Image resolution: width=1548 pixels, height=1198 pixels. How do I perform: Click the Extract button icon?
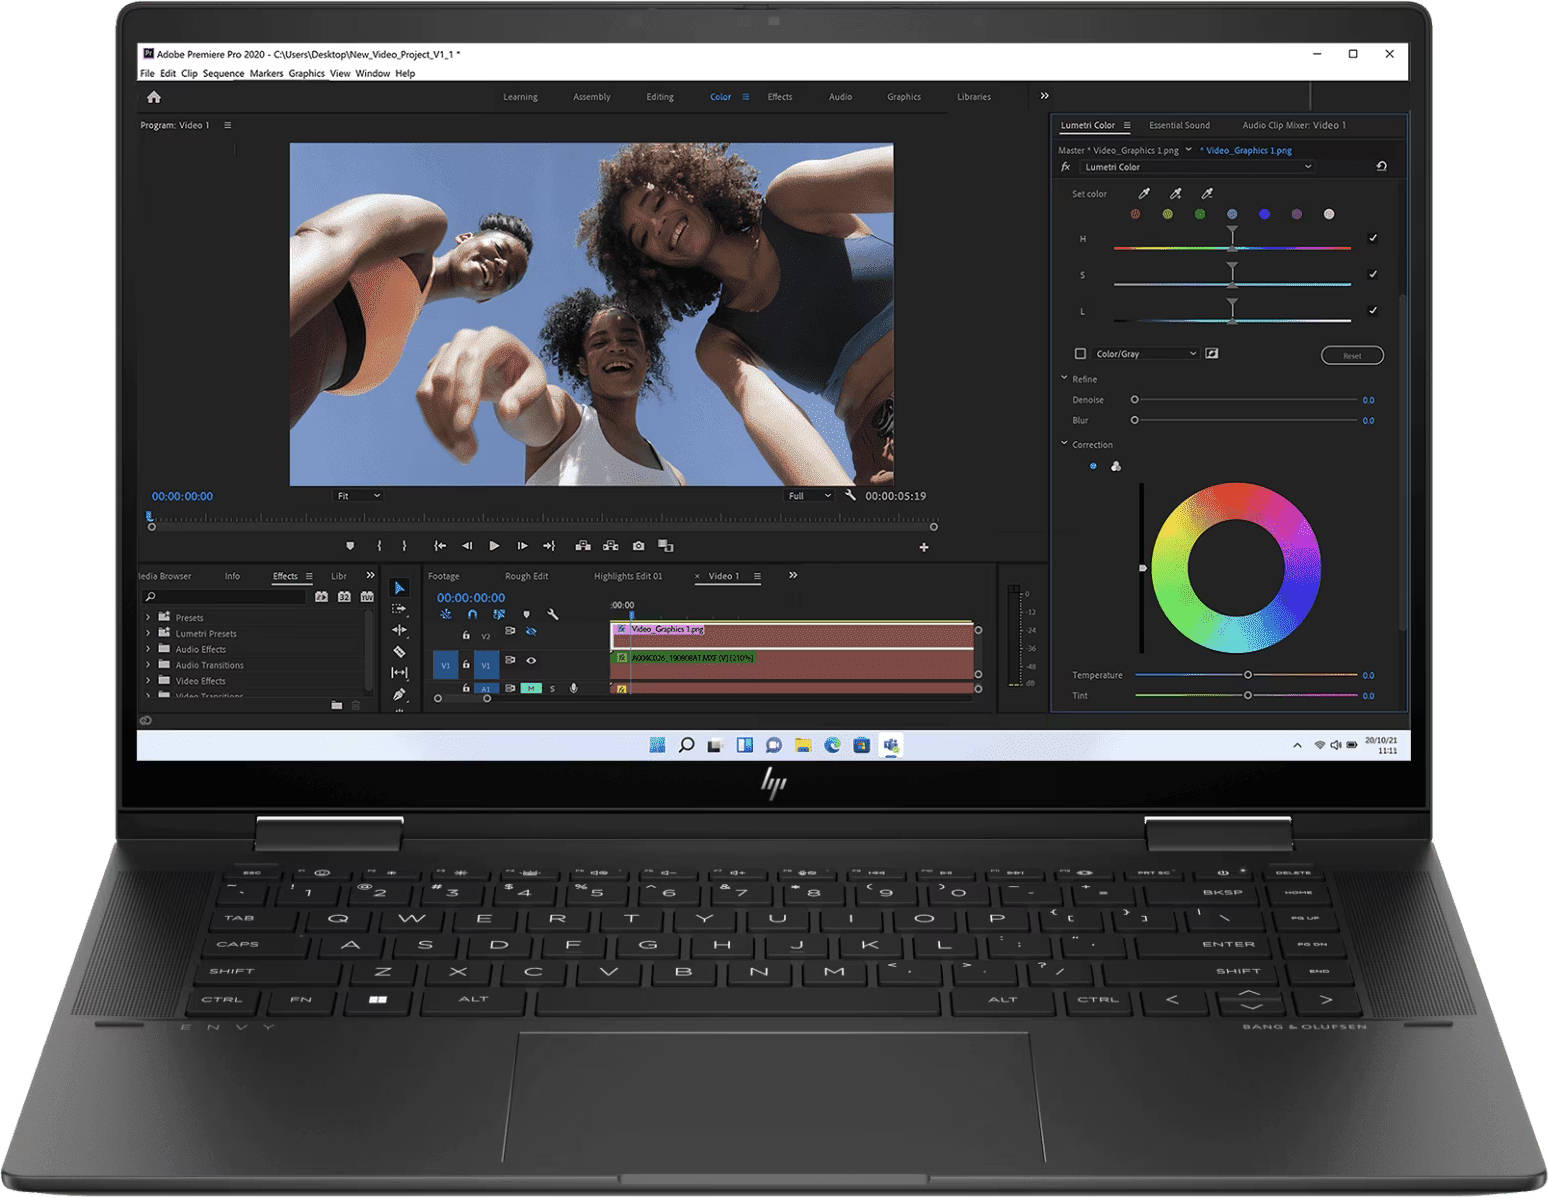click(x=610, y=546)
